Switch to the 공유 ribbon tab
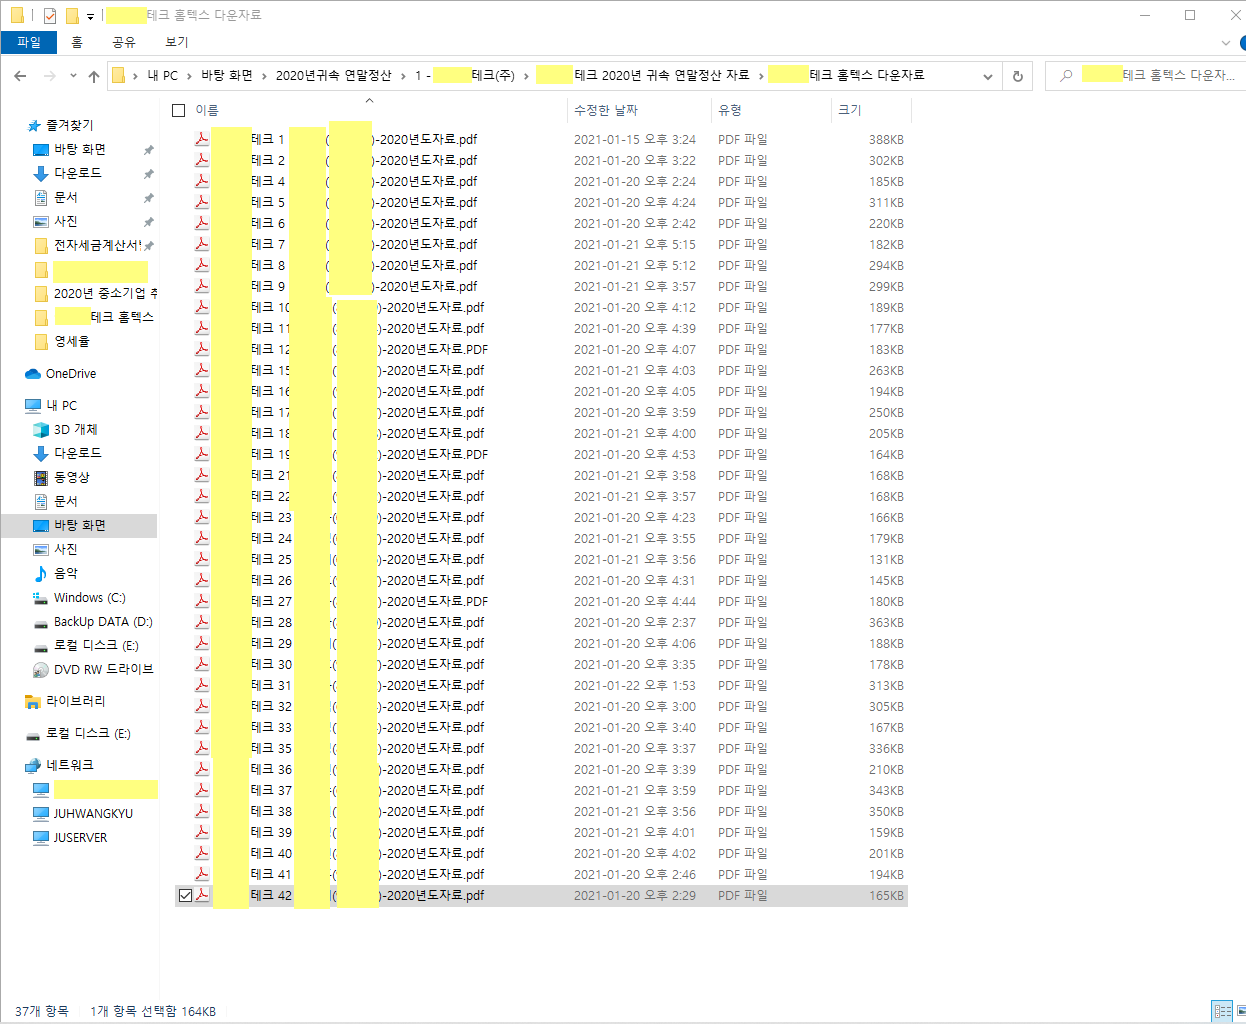The height and width of the screenshot is (1024, 1260). click(124, 42)
